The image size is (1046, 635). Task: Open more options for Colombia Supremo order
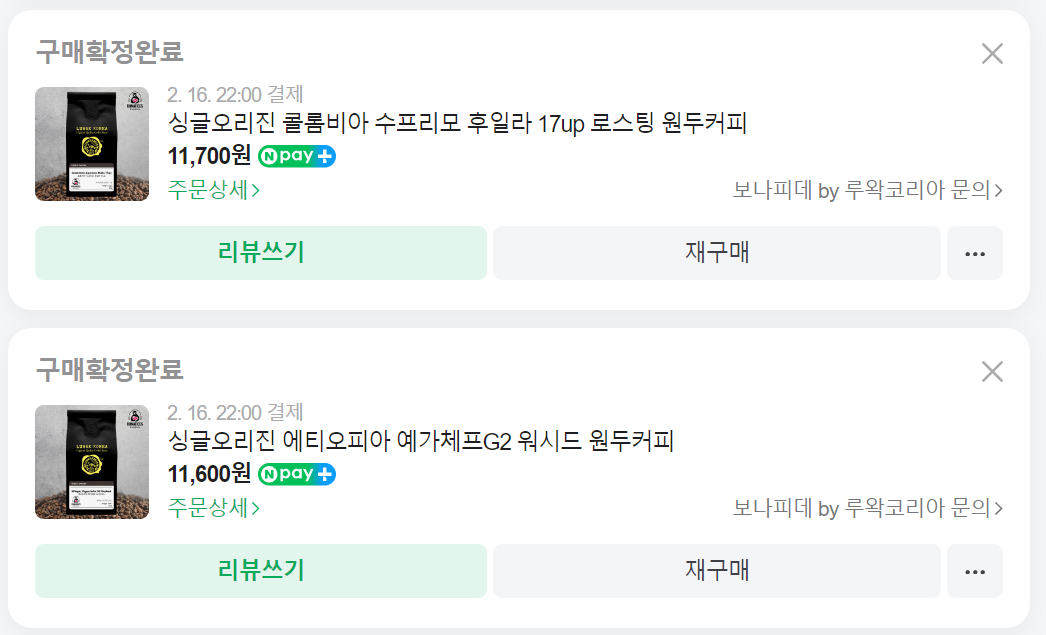click(x=975, y=253)
